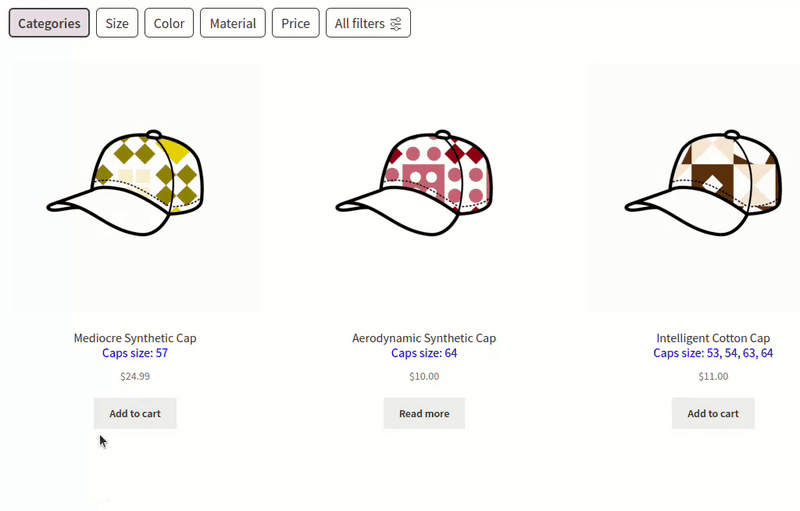The image size is (800, 511).
Task: Open the Intelligent Cotton Cap title link
Action: pos(713,338)
